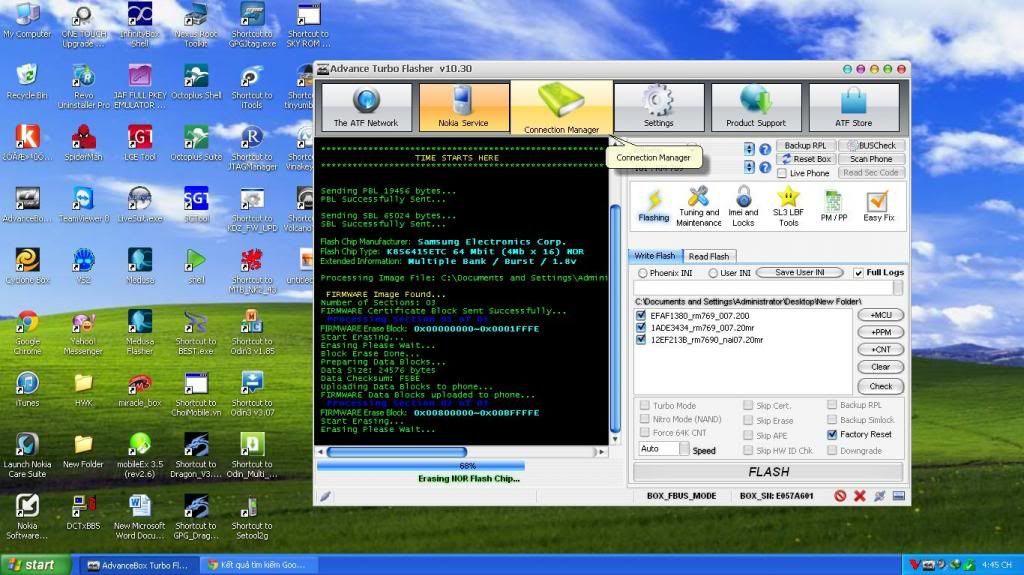Click the lower blue help question icon
This screenshot has height=575, width=1024.
[x=765, y=167]
